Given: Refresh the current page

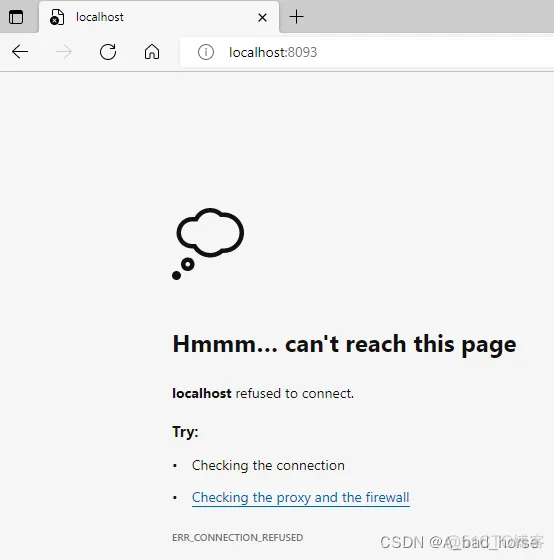Looking at the screenshot, I should pyautogui.click(x=108, y=52).
